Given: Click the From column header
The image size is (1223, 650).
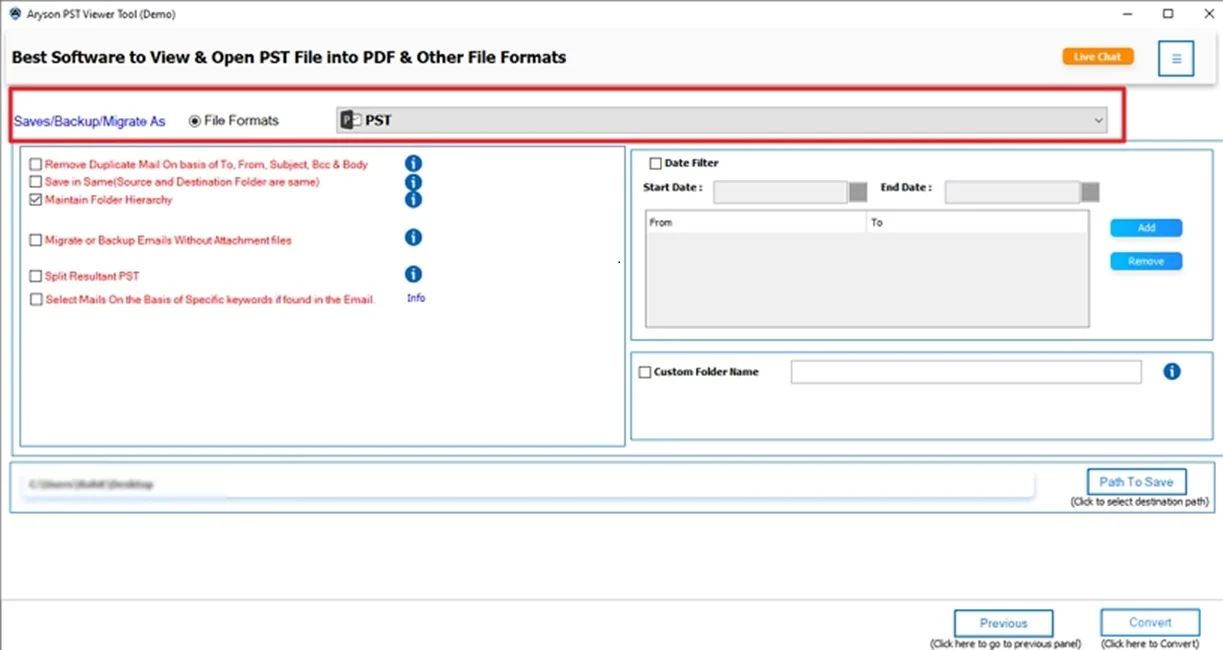Looking at the screenshot, I should coord(756,222).
